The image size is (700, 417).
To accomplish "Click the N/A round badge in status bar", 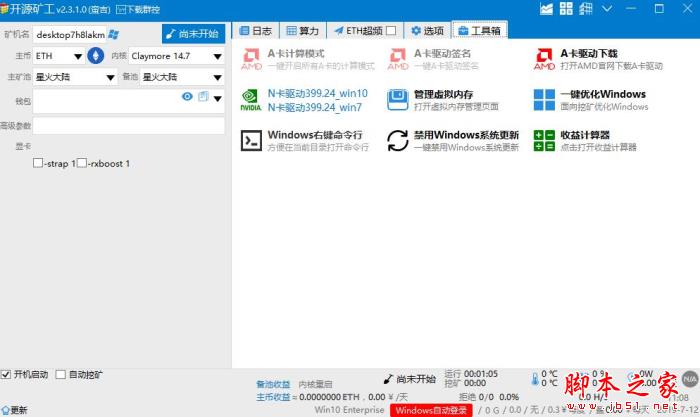I will point(690,379).
